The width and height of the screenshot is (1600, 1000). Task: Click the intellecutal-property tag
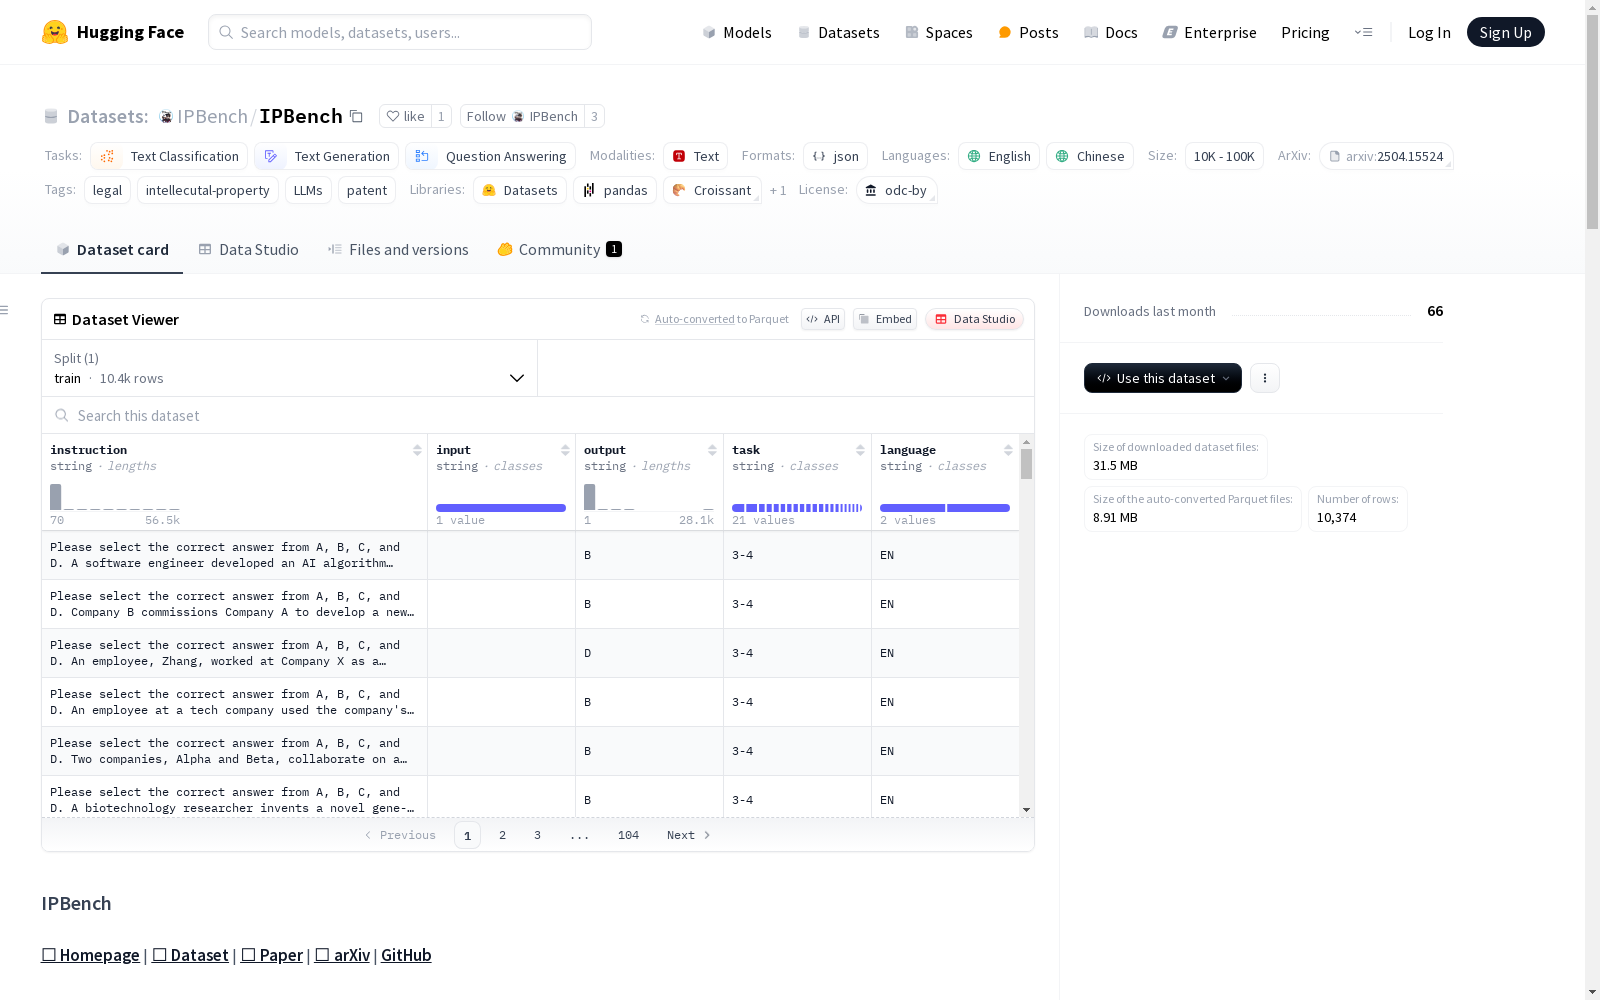click(208, 190)
